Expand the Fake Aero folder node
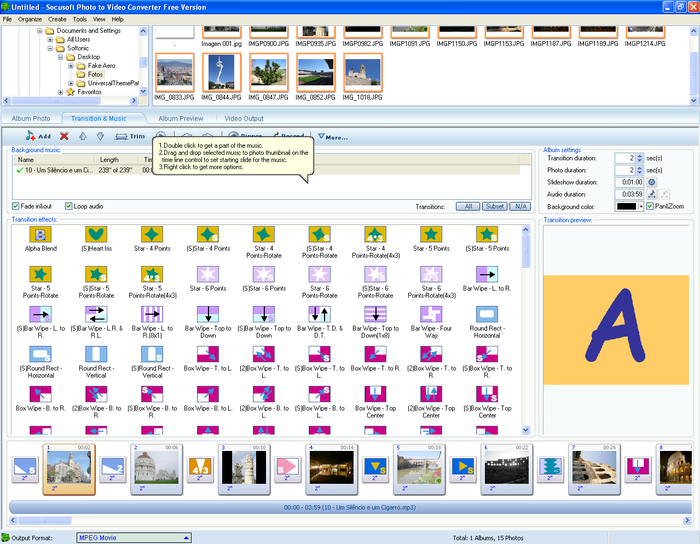The width and height of the screenshot is (700, 544). coord(71,66)
